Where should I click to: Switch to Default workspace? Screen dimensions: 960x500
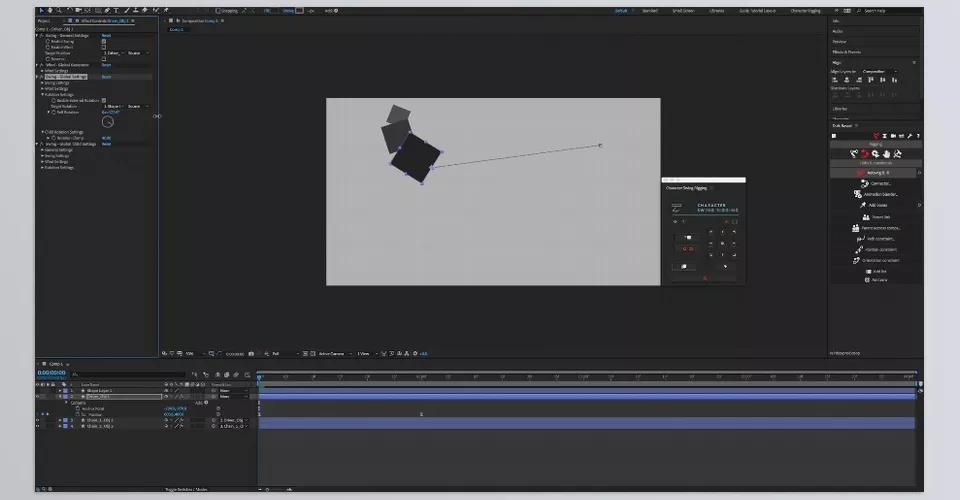tap(621, 10)
